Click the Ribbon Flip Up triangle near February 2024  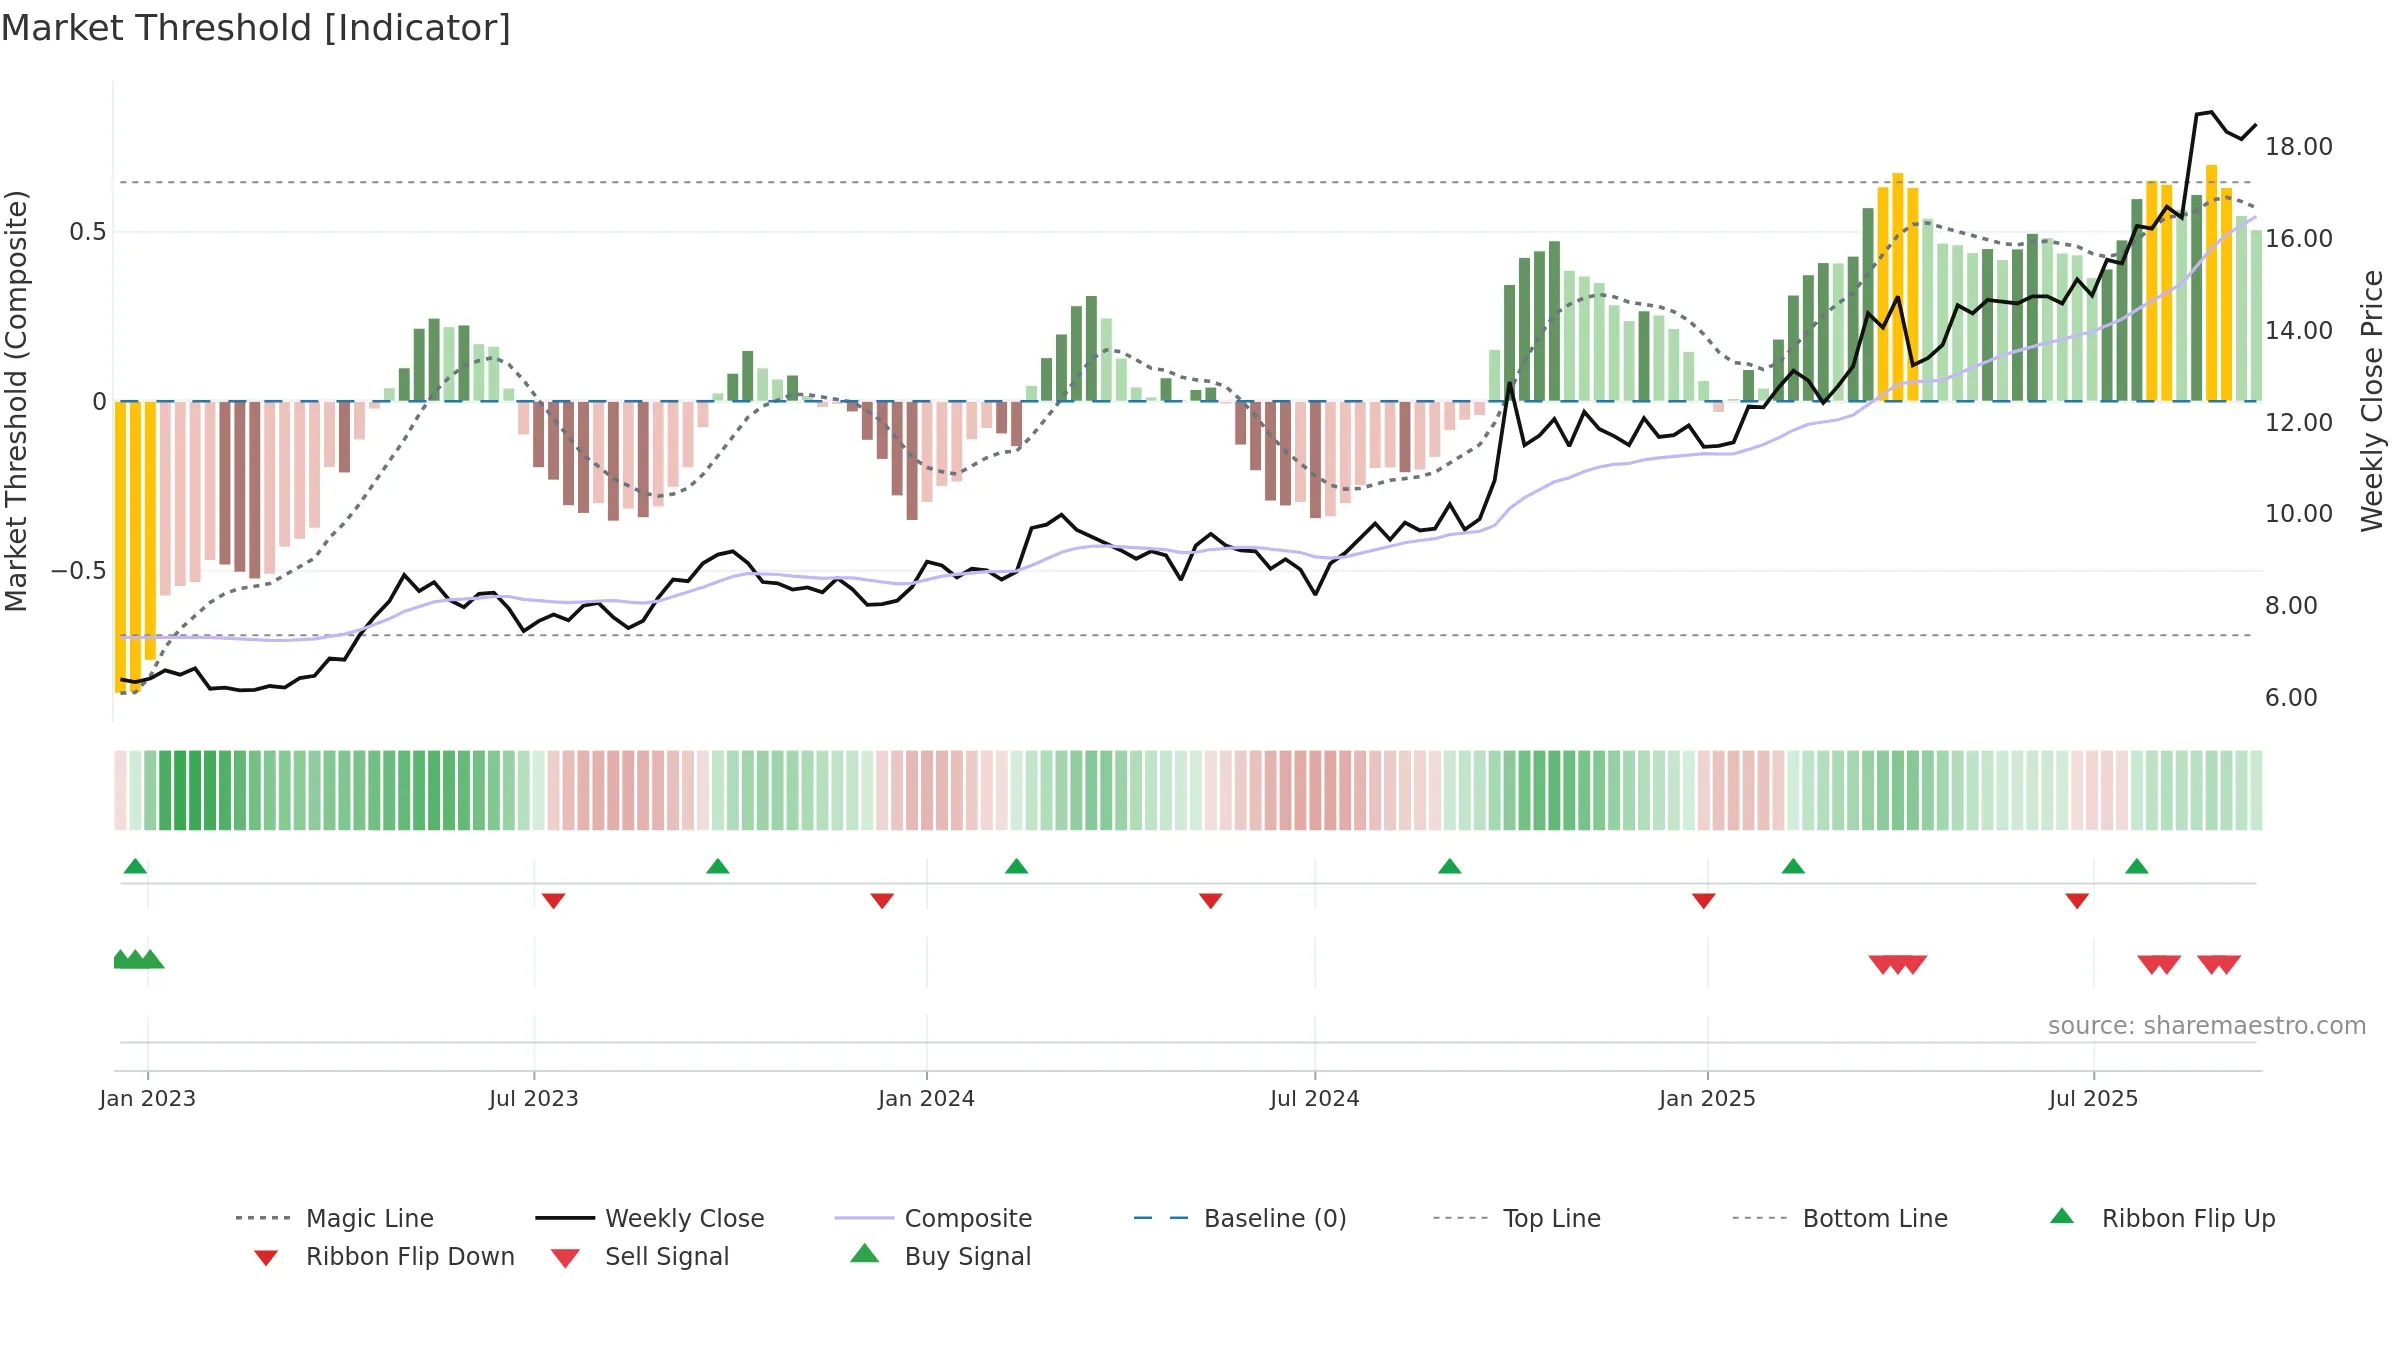(x=1017, y=866)
